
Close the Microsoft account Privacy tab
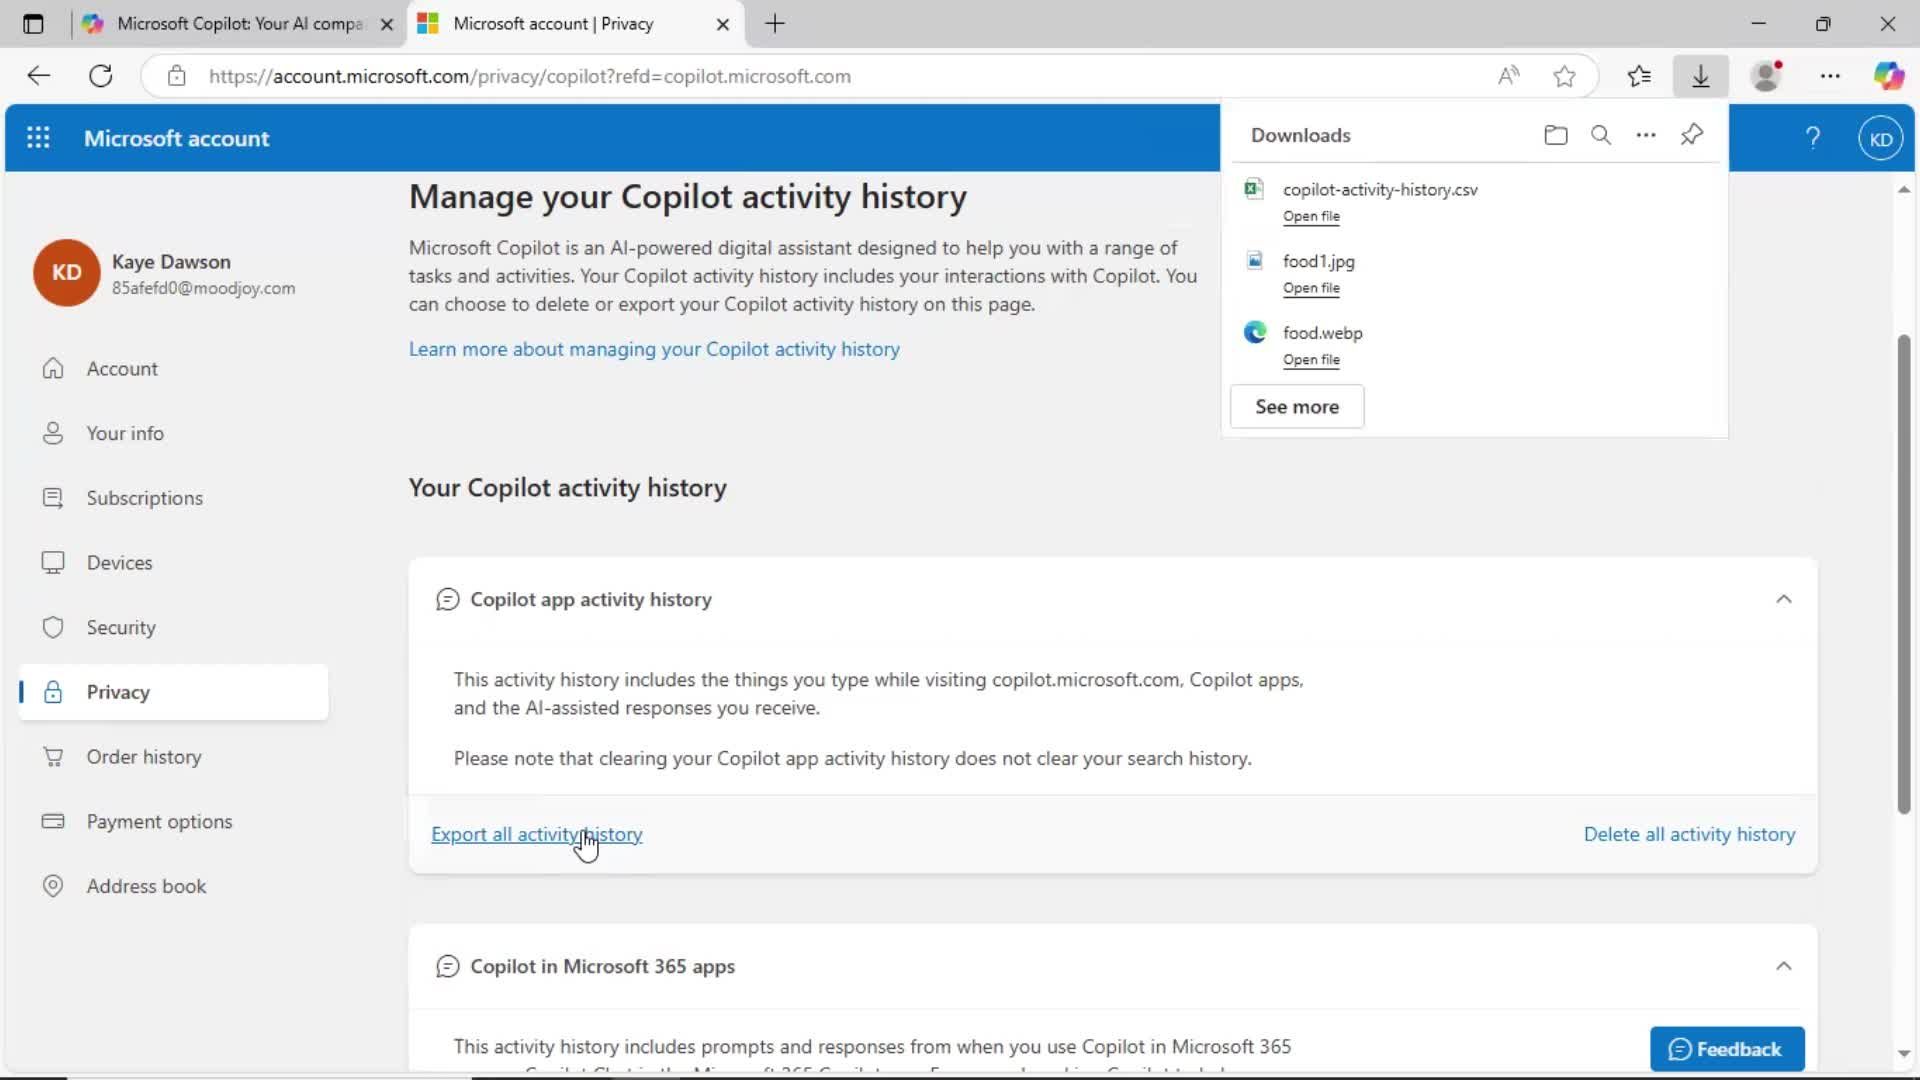pyautogui.click(x=723, y=24)
